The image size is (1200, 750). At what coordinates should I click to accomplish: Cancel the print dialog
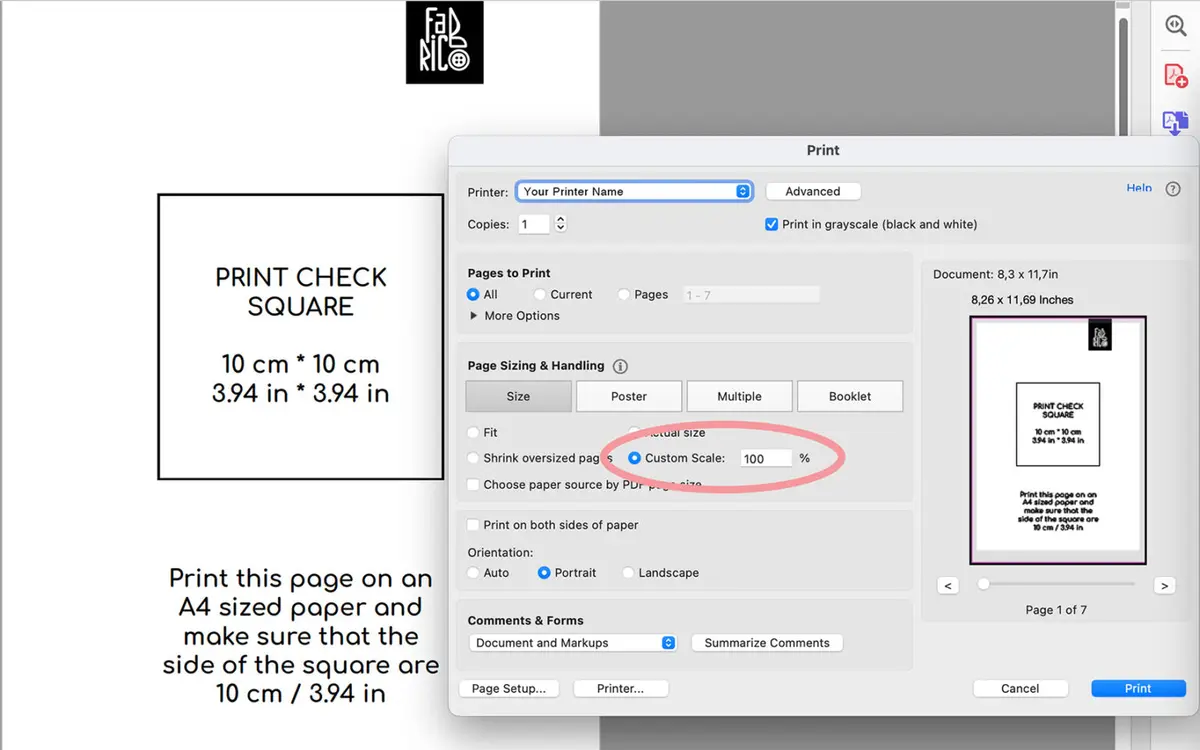[x=1020, y=688]
